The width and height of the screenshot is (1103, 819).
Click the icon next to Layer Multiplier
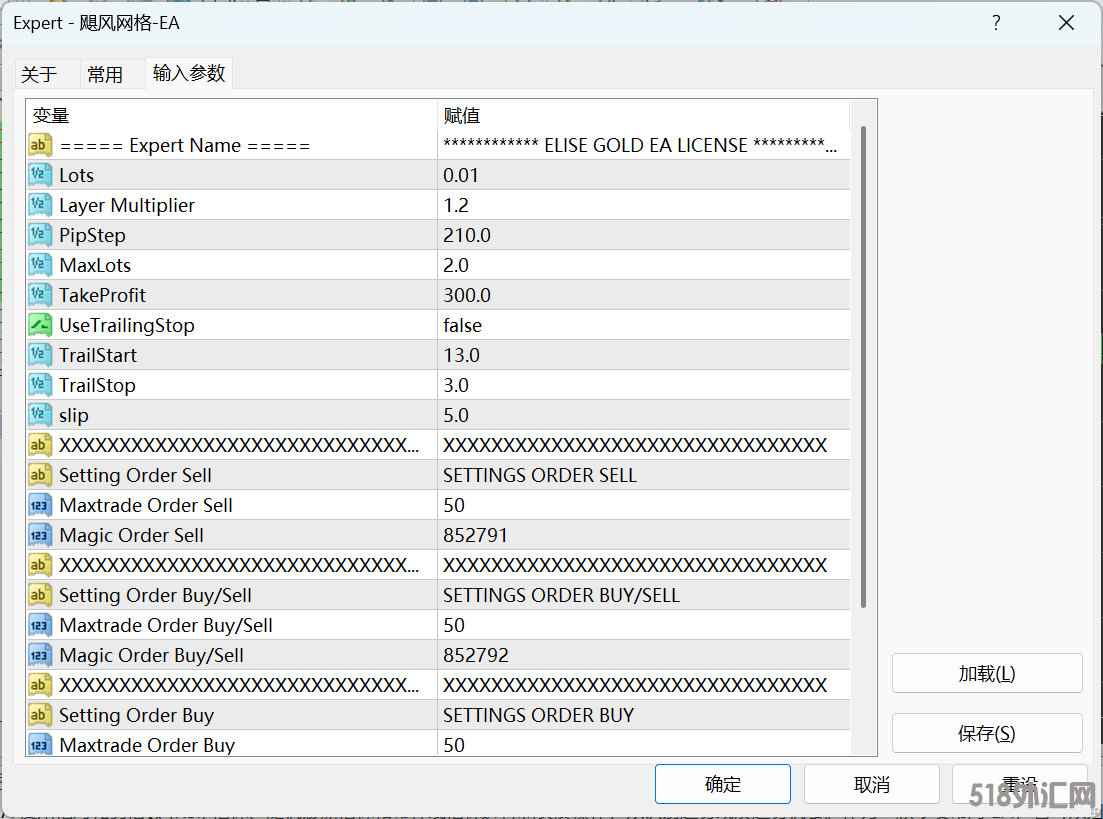point(40,205)
